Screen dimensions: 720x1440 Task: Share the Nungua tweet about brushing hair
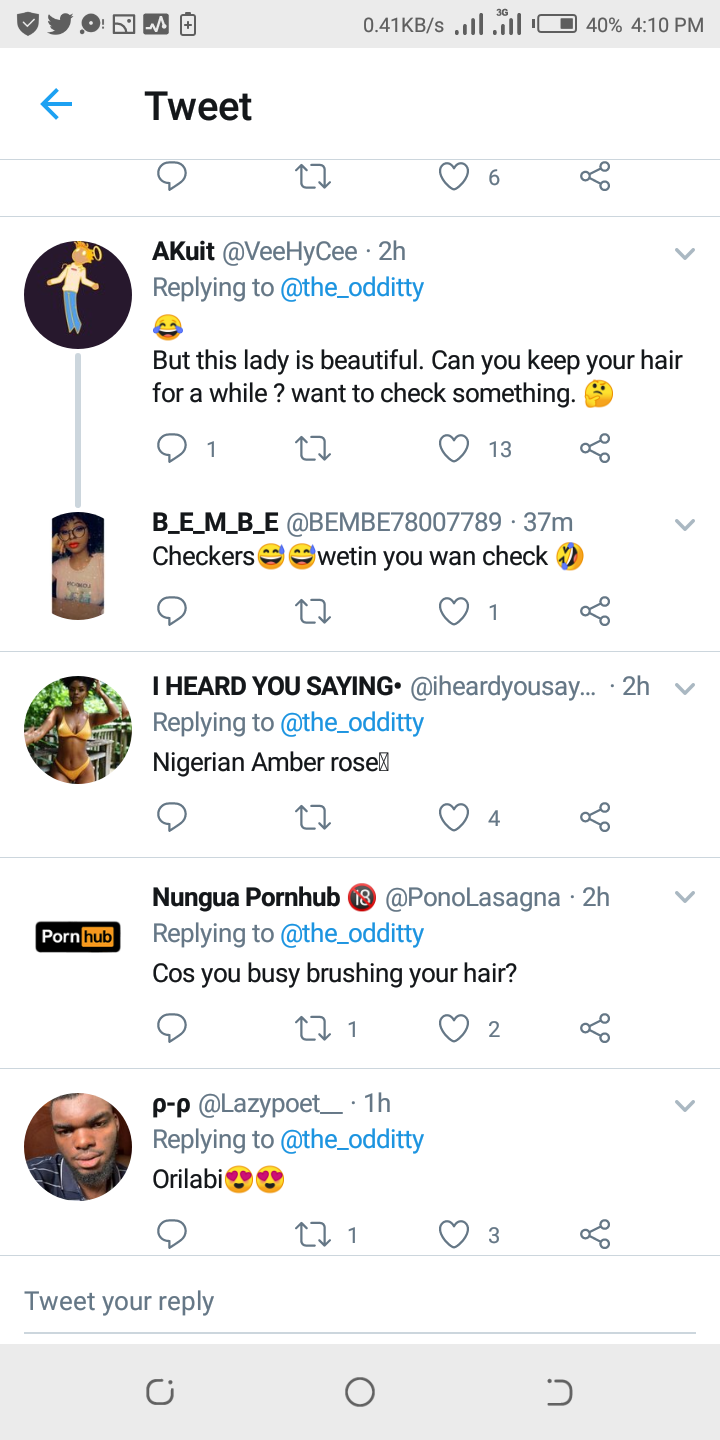[595, 1028]
